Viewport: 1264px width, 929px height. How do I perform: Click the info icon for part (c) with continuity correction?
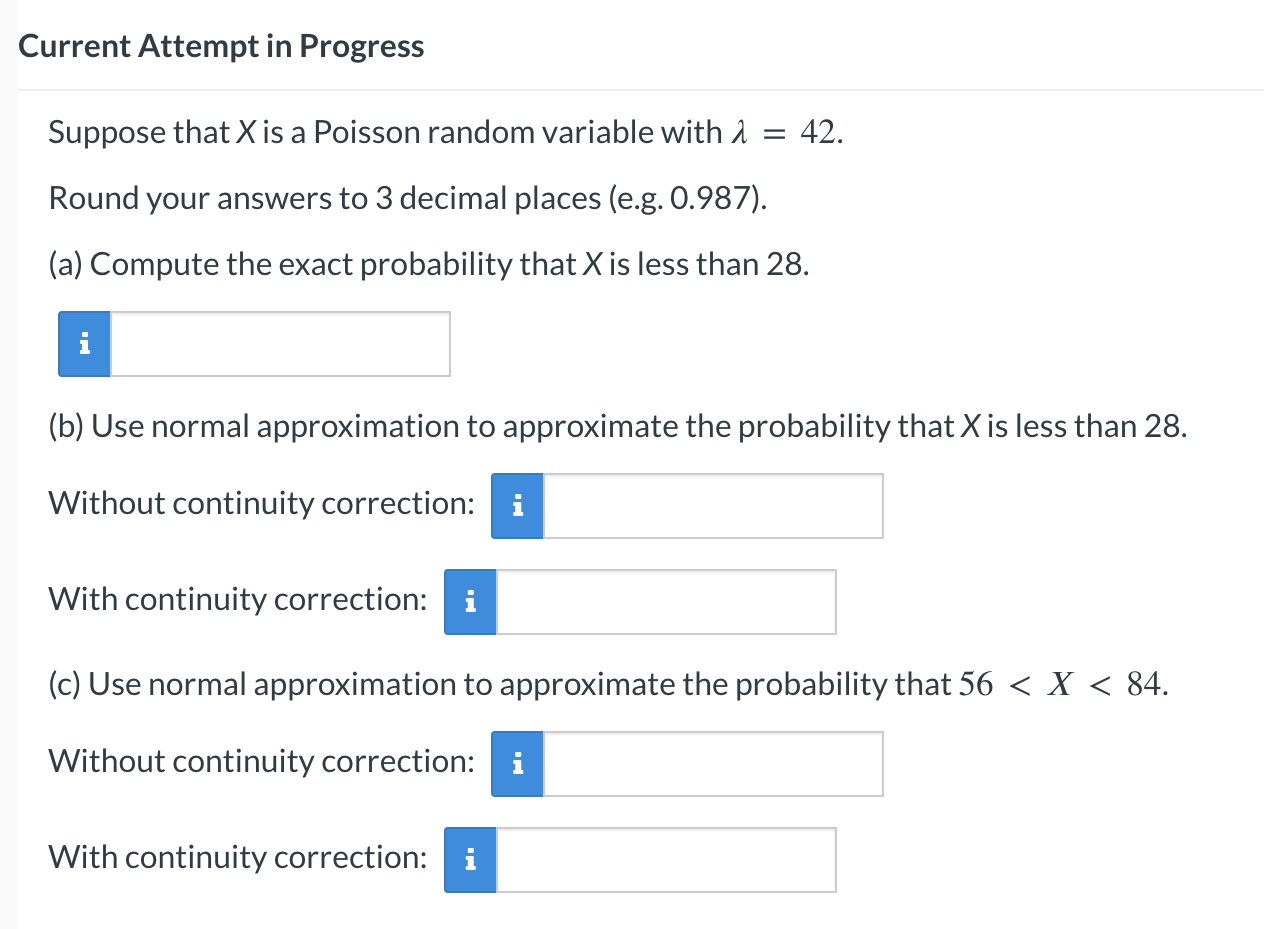click(x=470, y=859)
